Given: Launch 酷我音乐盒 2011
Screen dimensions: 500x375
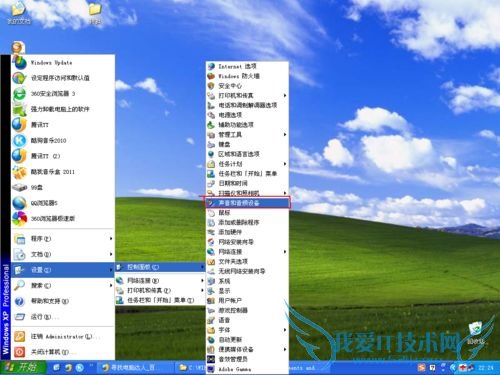Looking at the screenshot, I should (x=63, y=172).
